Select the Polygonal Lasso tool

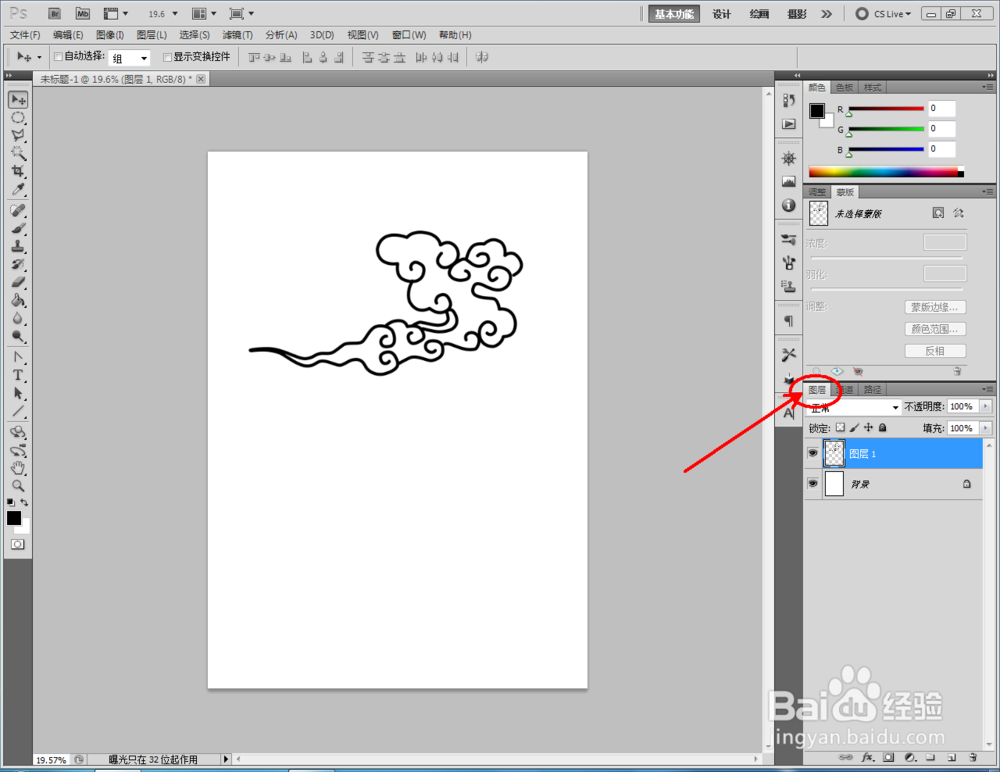[x=18, y=136]
